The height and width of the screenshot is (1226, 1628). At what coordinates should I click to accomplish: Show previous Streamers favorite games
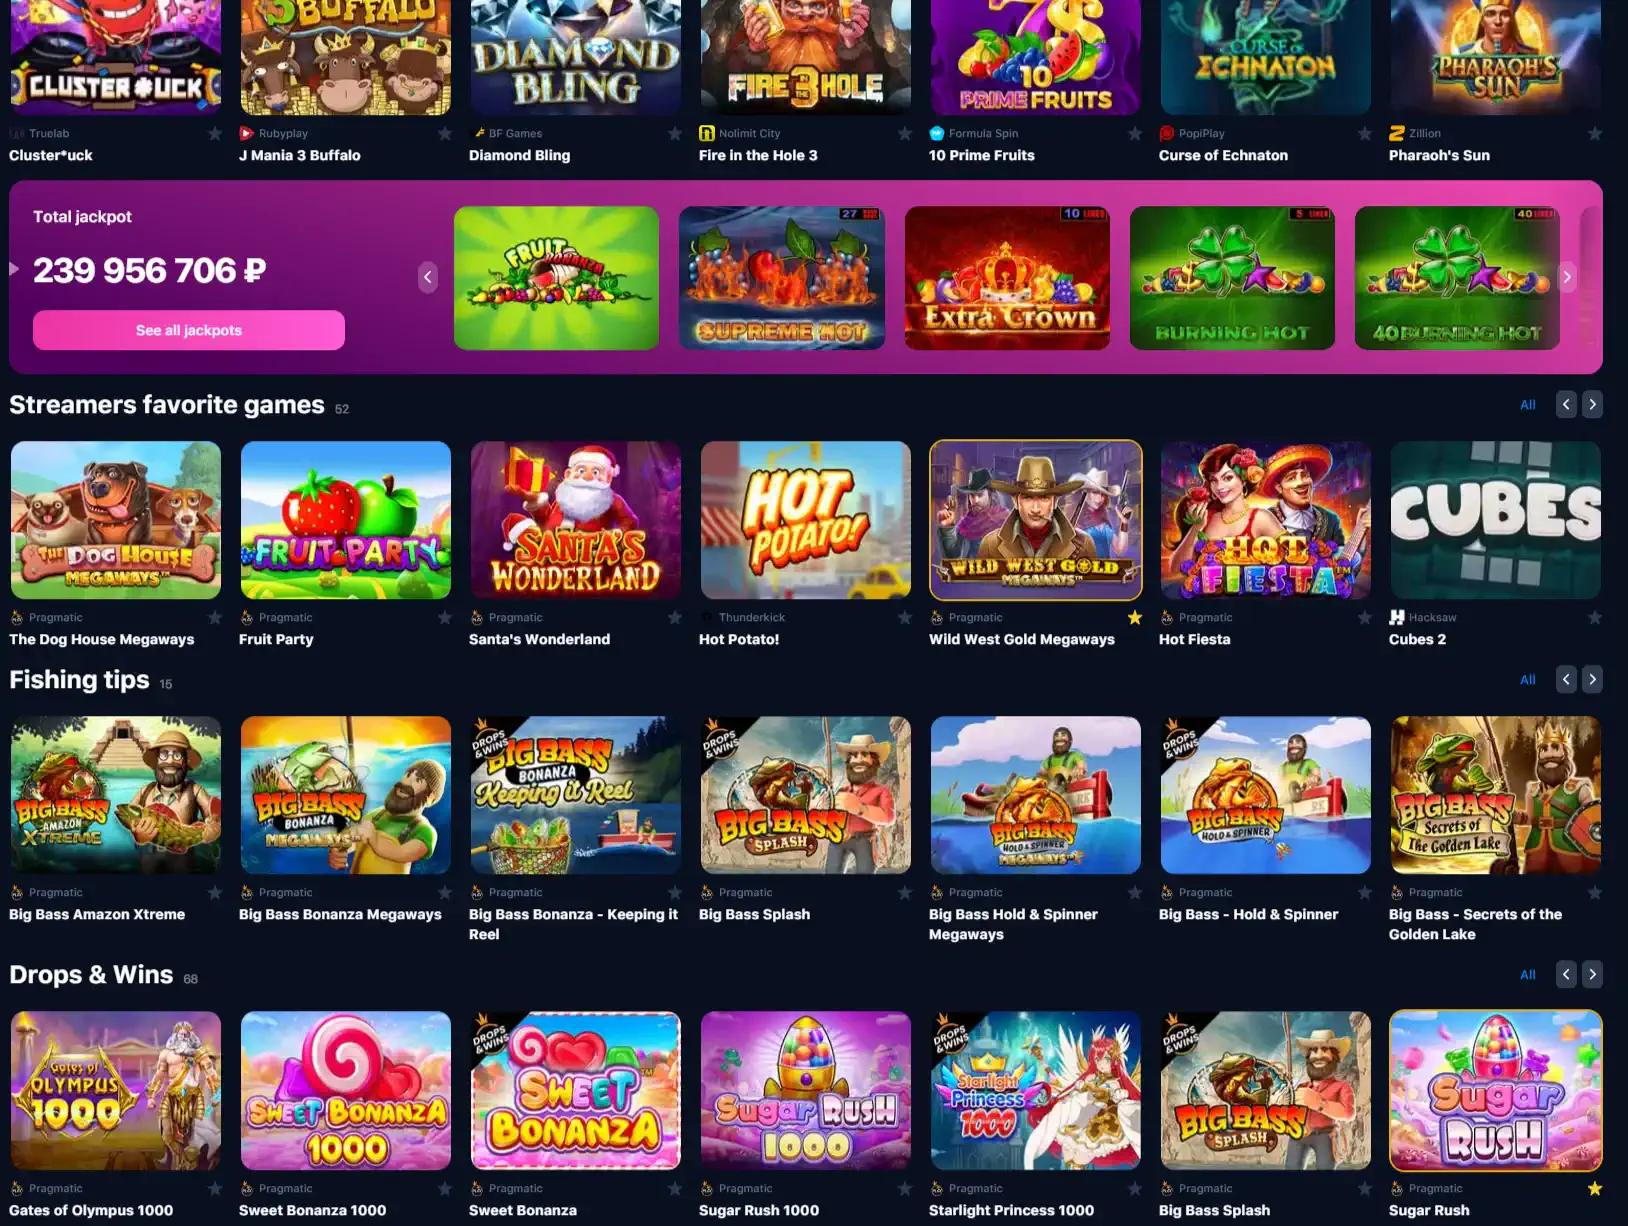[x=1566, y=405]
